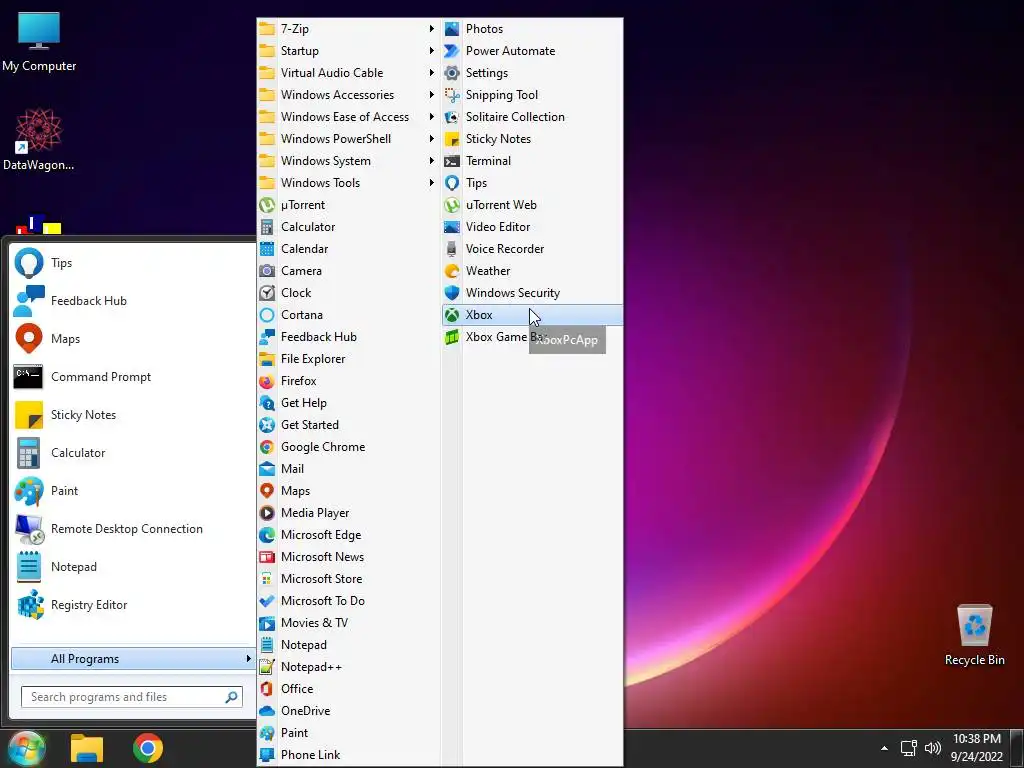Image resolution: width=1024 pixels, height=768 pixels.
Task: Launch µTorrent icon in programs list
Action: [267, 205]
